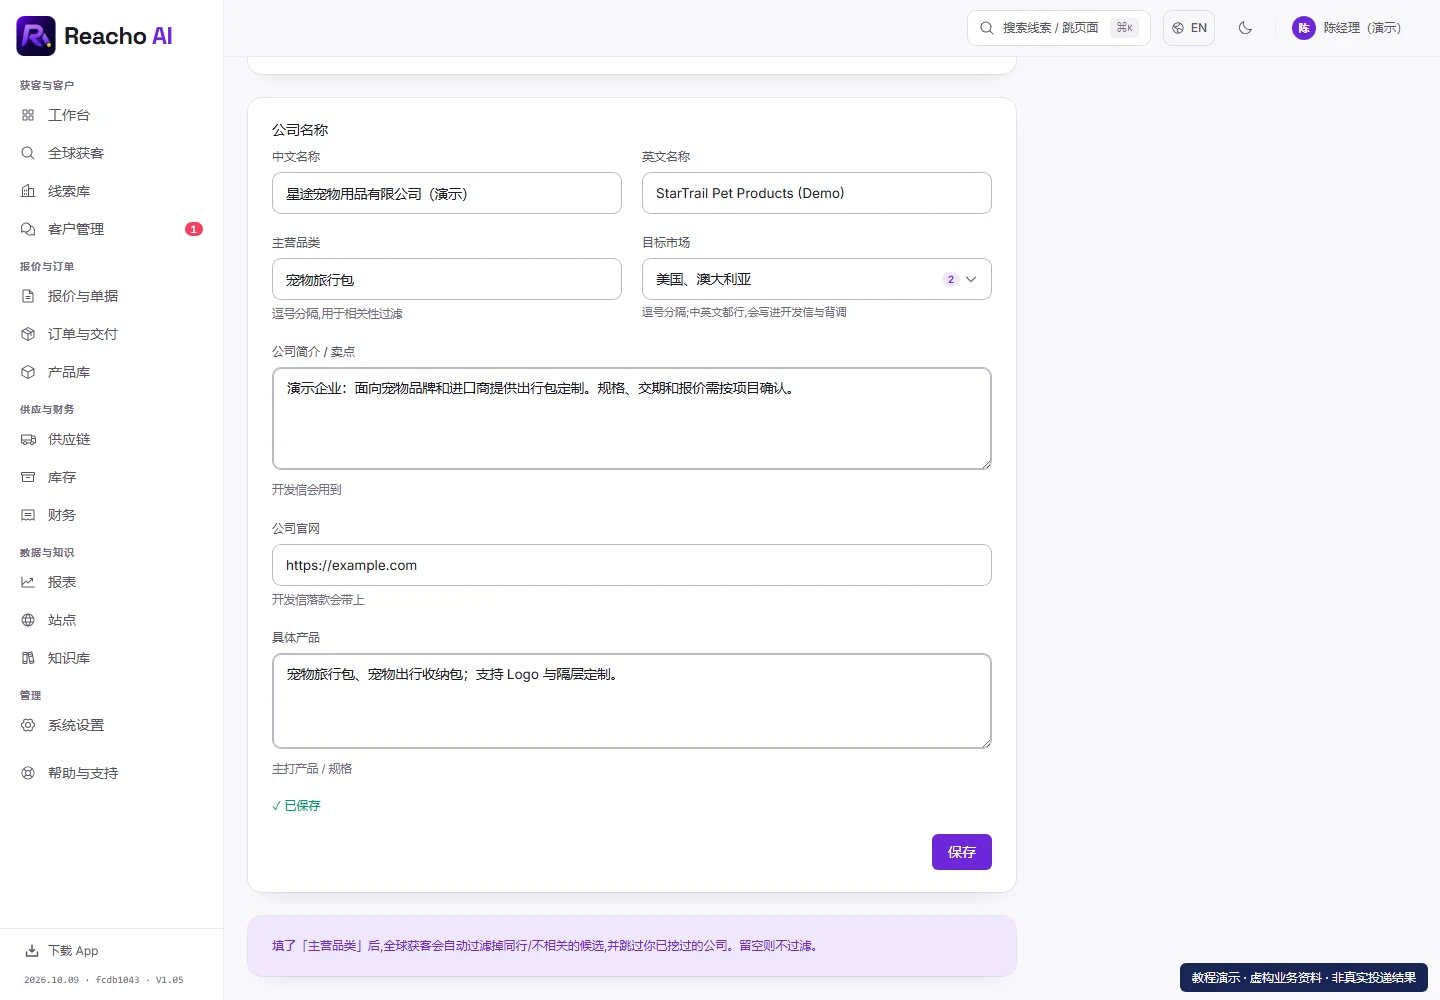Click the 填了「主营品类」后 hint banner
Image resolution: width=1440 pixels, height=1000 pixels.
tap(632, 946)
